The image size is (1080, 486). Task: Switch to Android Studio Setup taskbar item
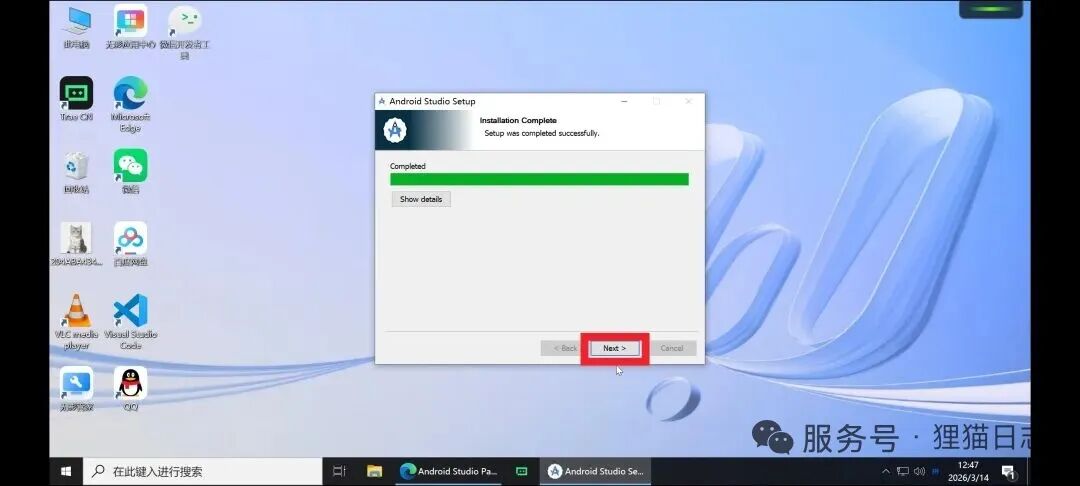click(596, 472)
